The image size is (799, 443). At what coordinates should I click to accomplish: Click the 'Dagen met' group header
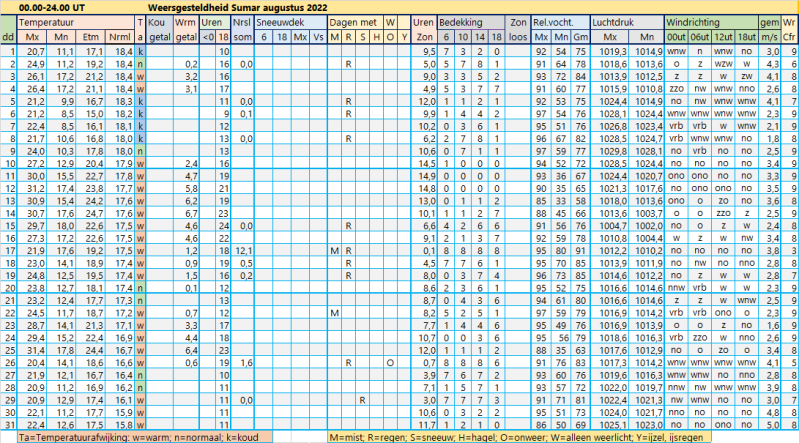click(x=354, y=21)
